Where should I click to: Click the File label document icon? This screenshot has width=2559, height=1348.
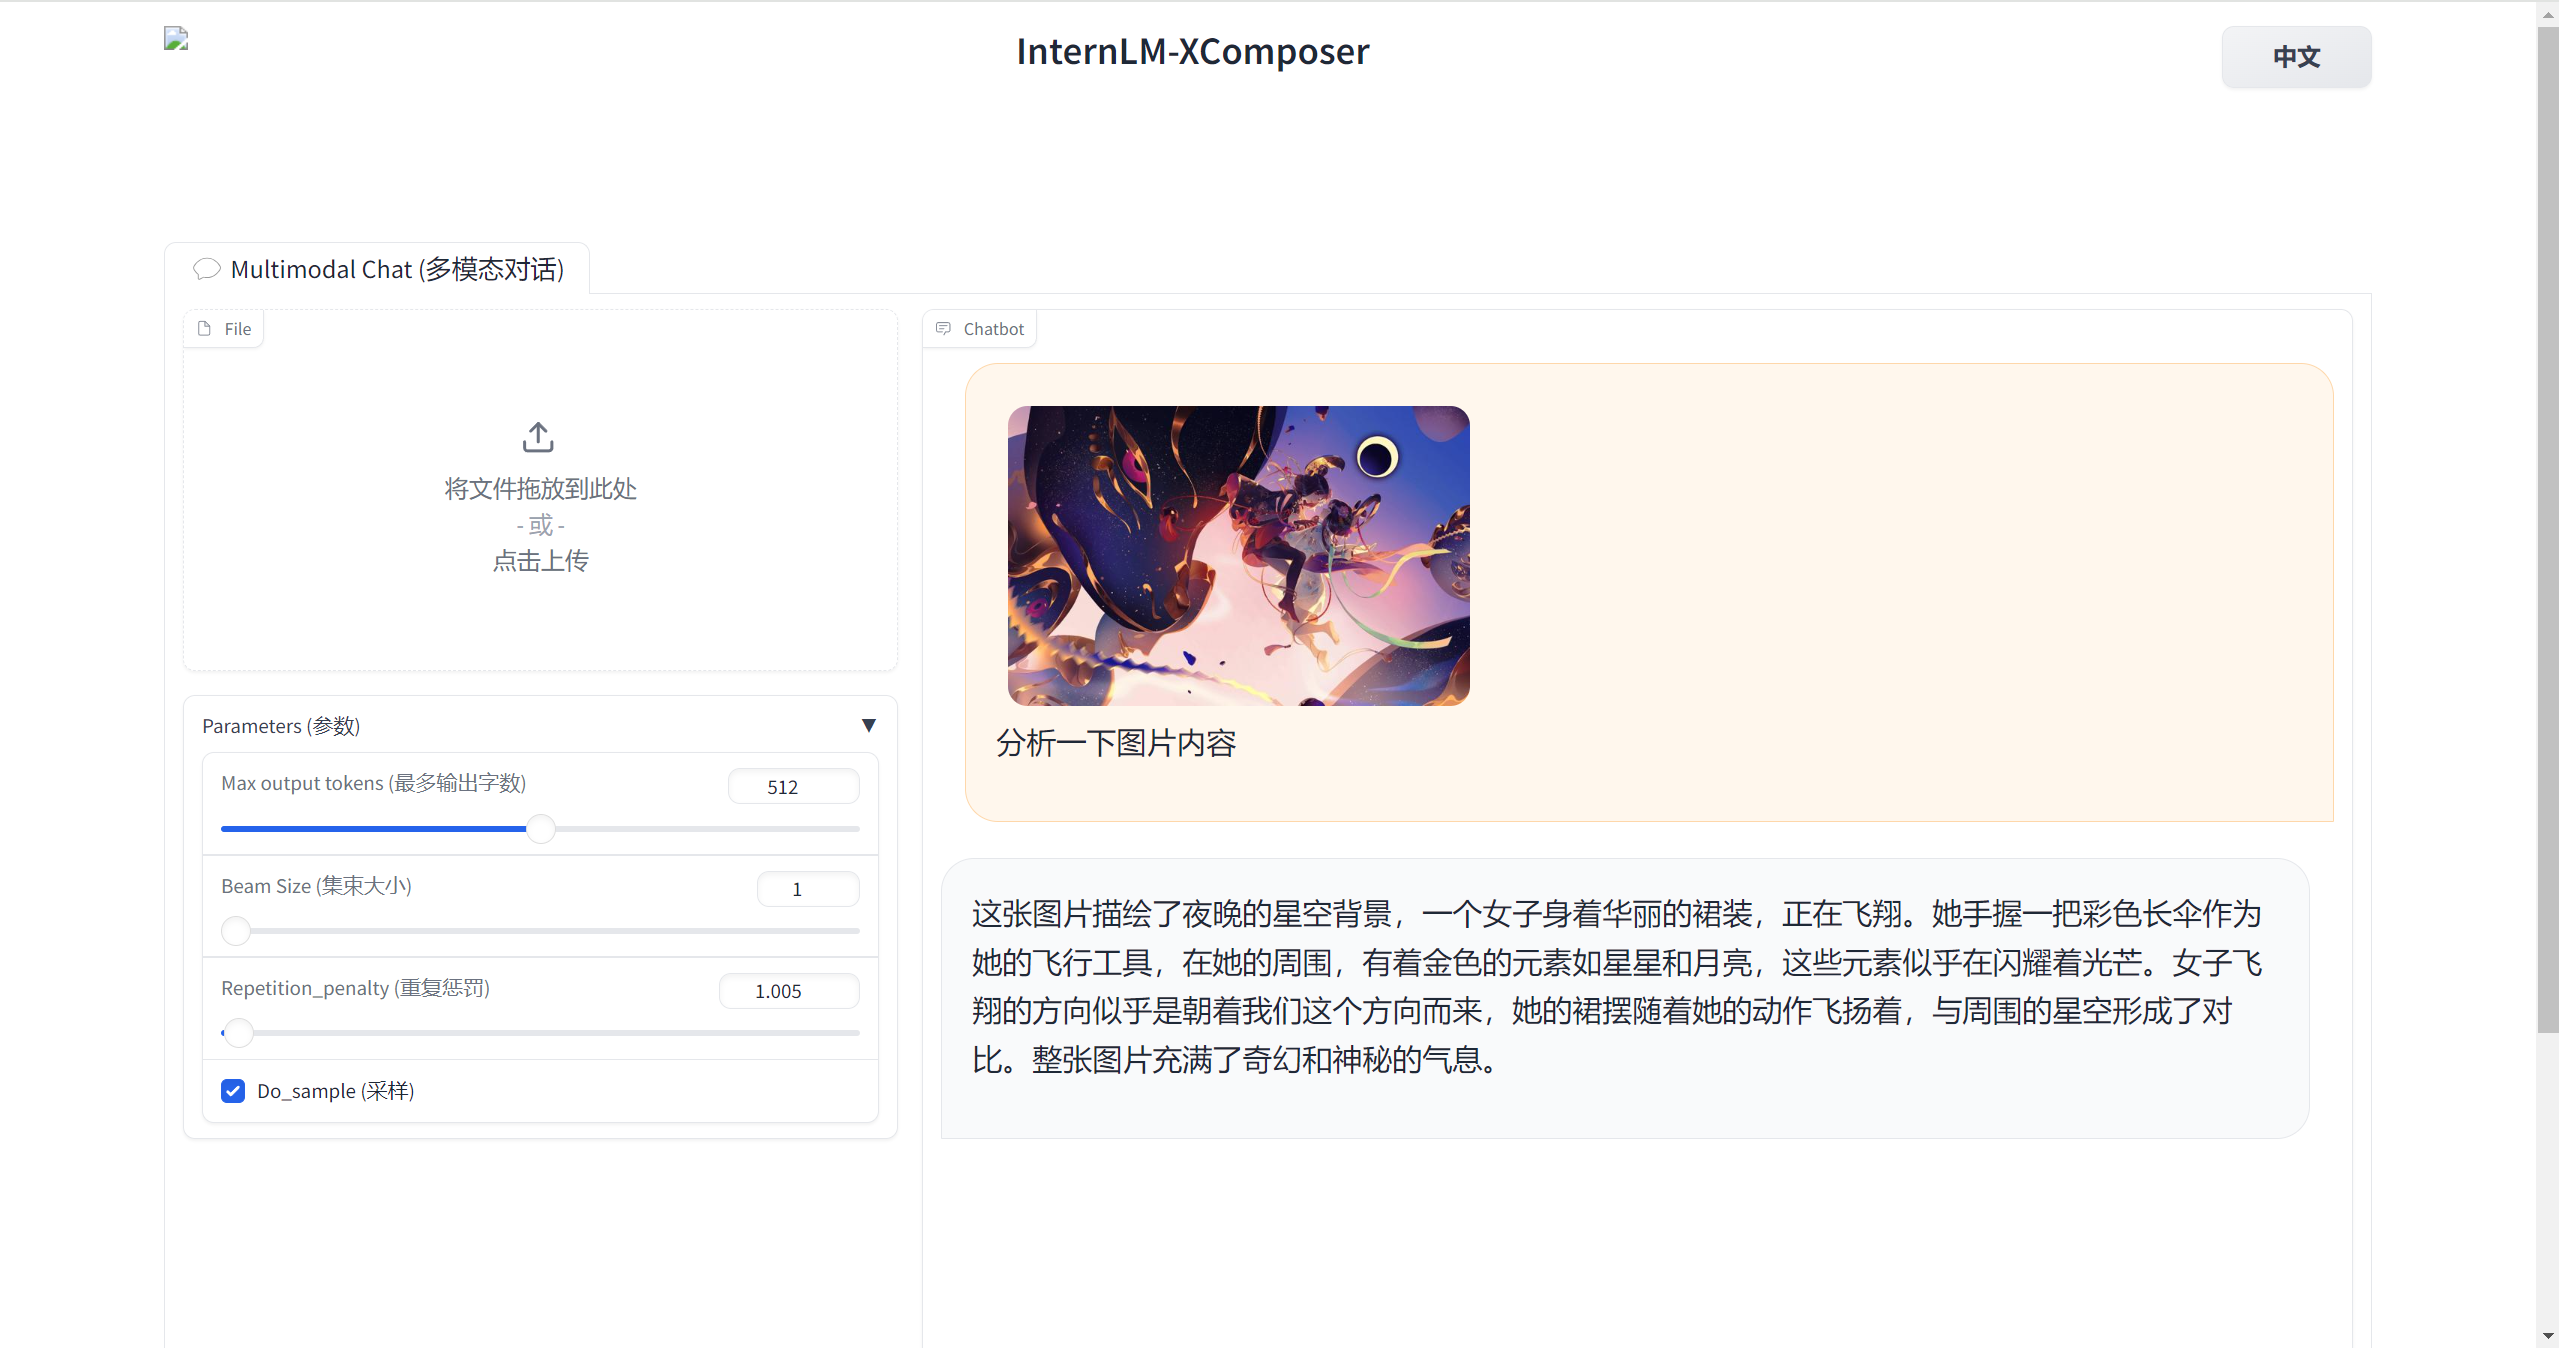[205, 329]
